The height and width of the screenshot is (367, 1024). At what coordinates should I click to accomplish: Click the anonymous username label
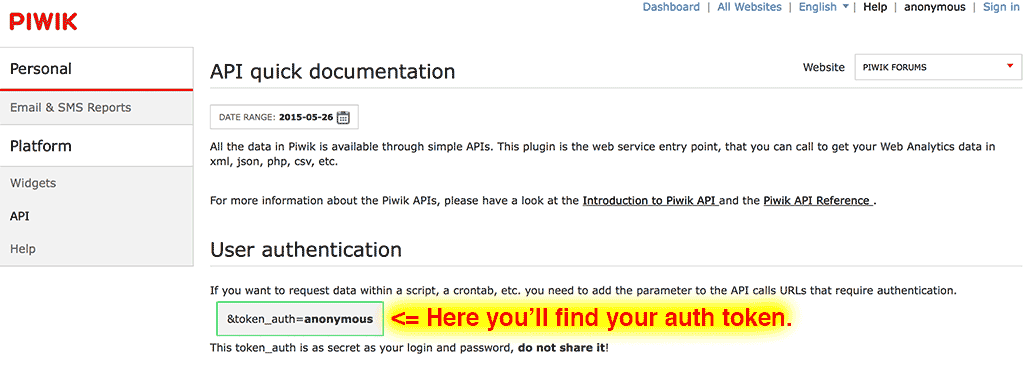[935, 7]
